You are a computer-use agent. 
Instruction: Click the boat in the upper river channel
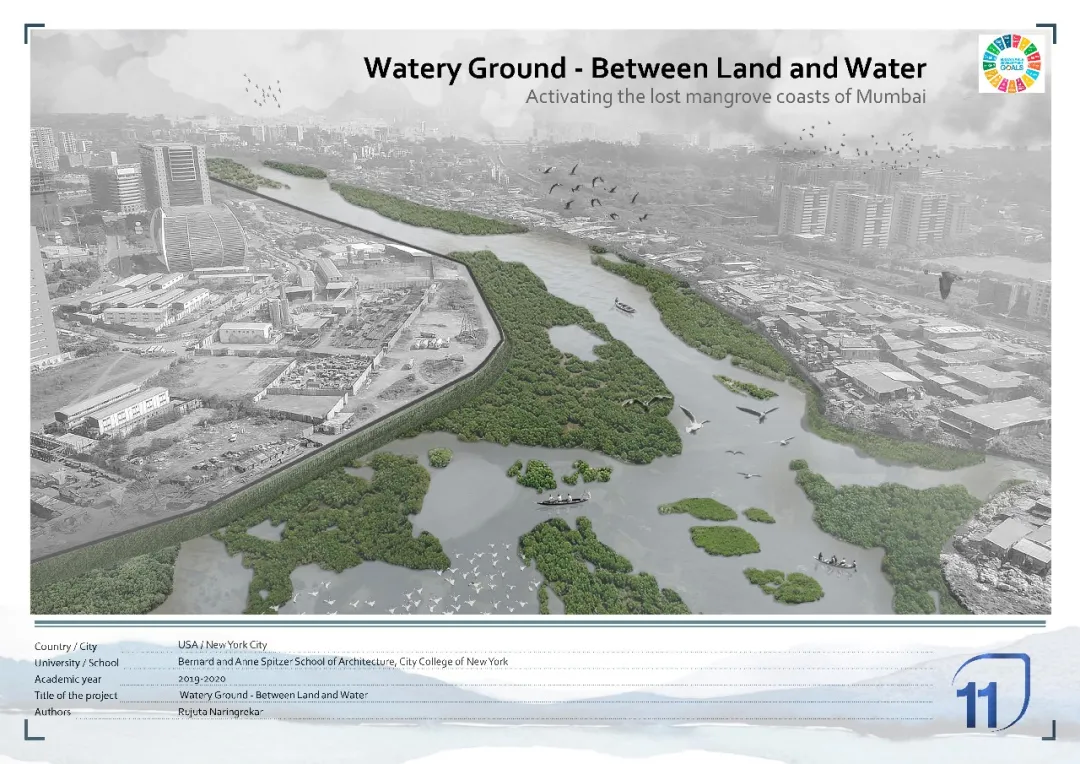(624, 306)
